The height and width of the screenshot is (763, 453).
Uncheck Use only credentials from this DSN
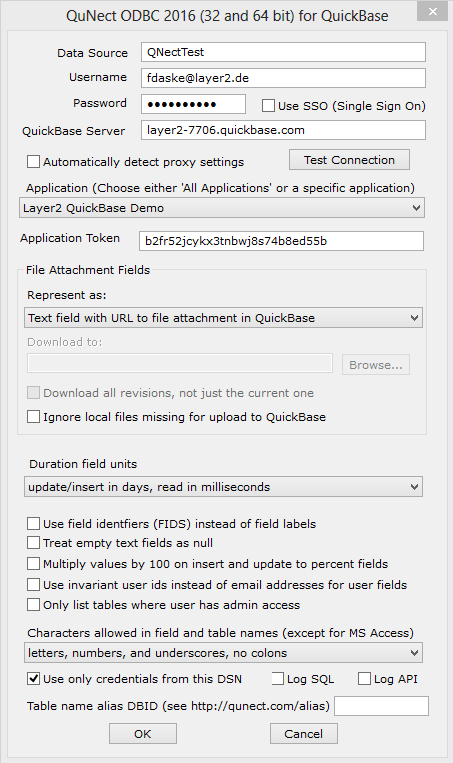(x=33, y=679)
